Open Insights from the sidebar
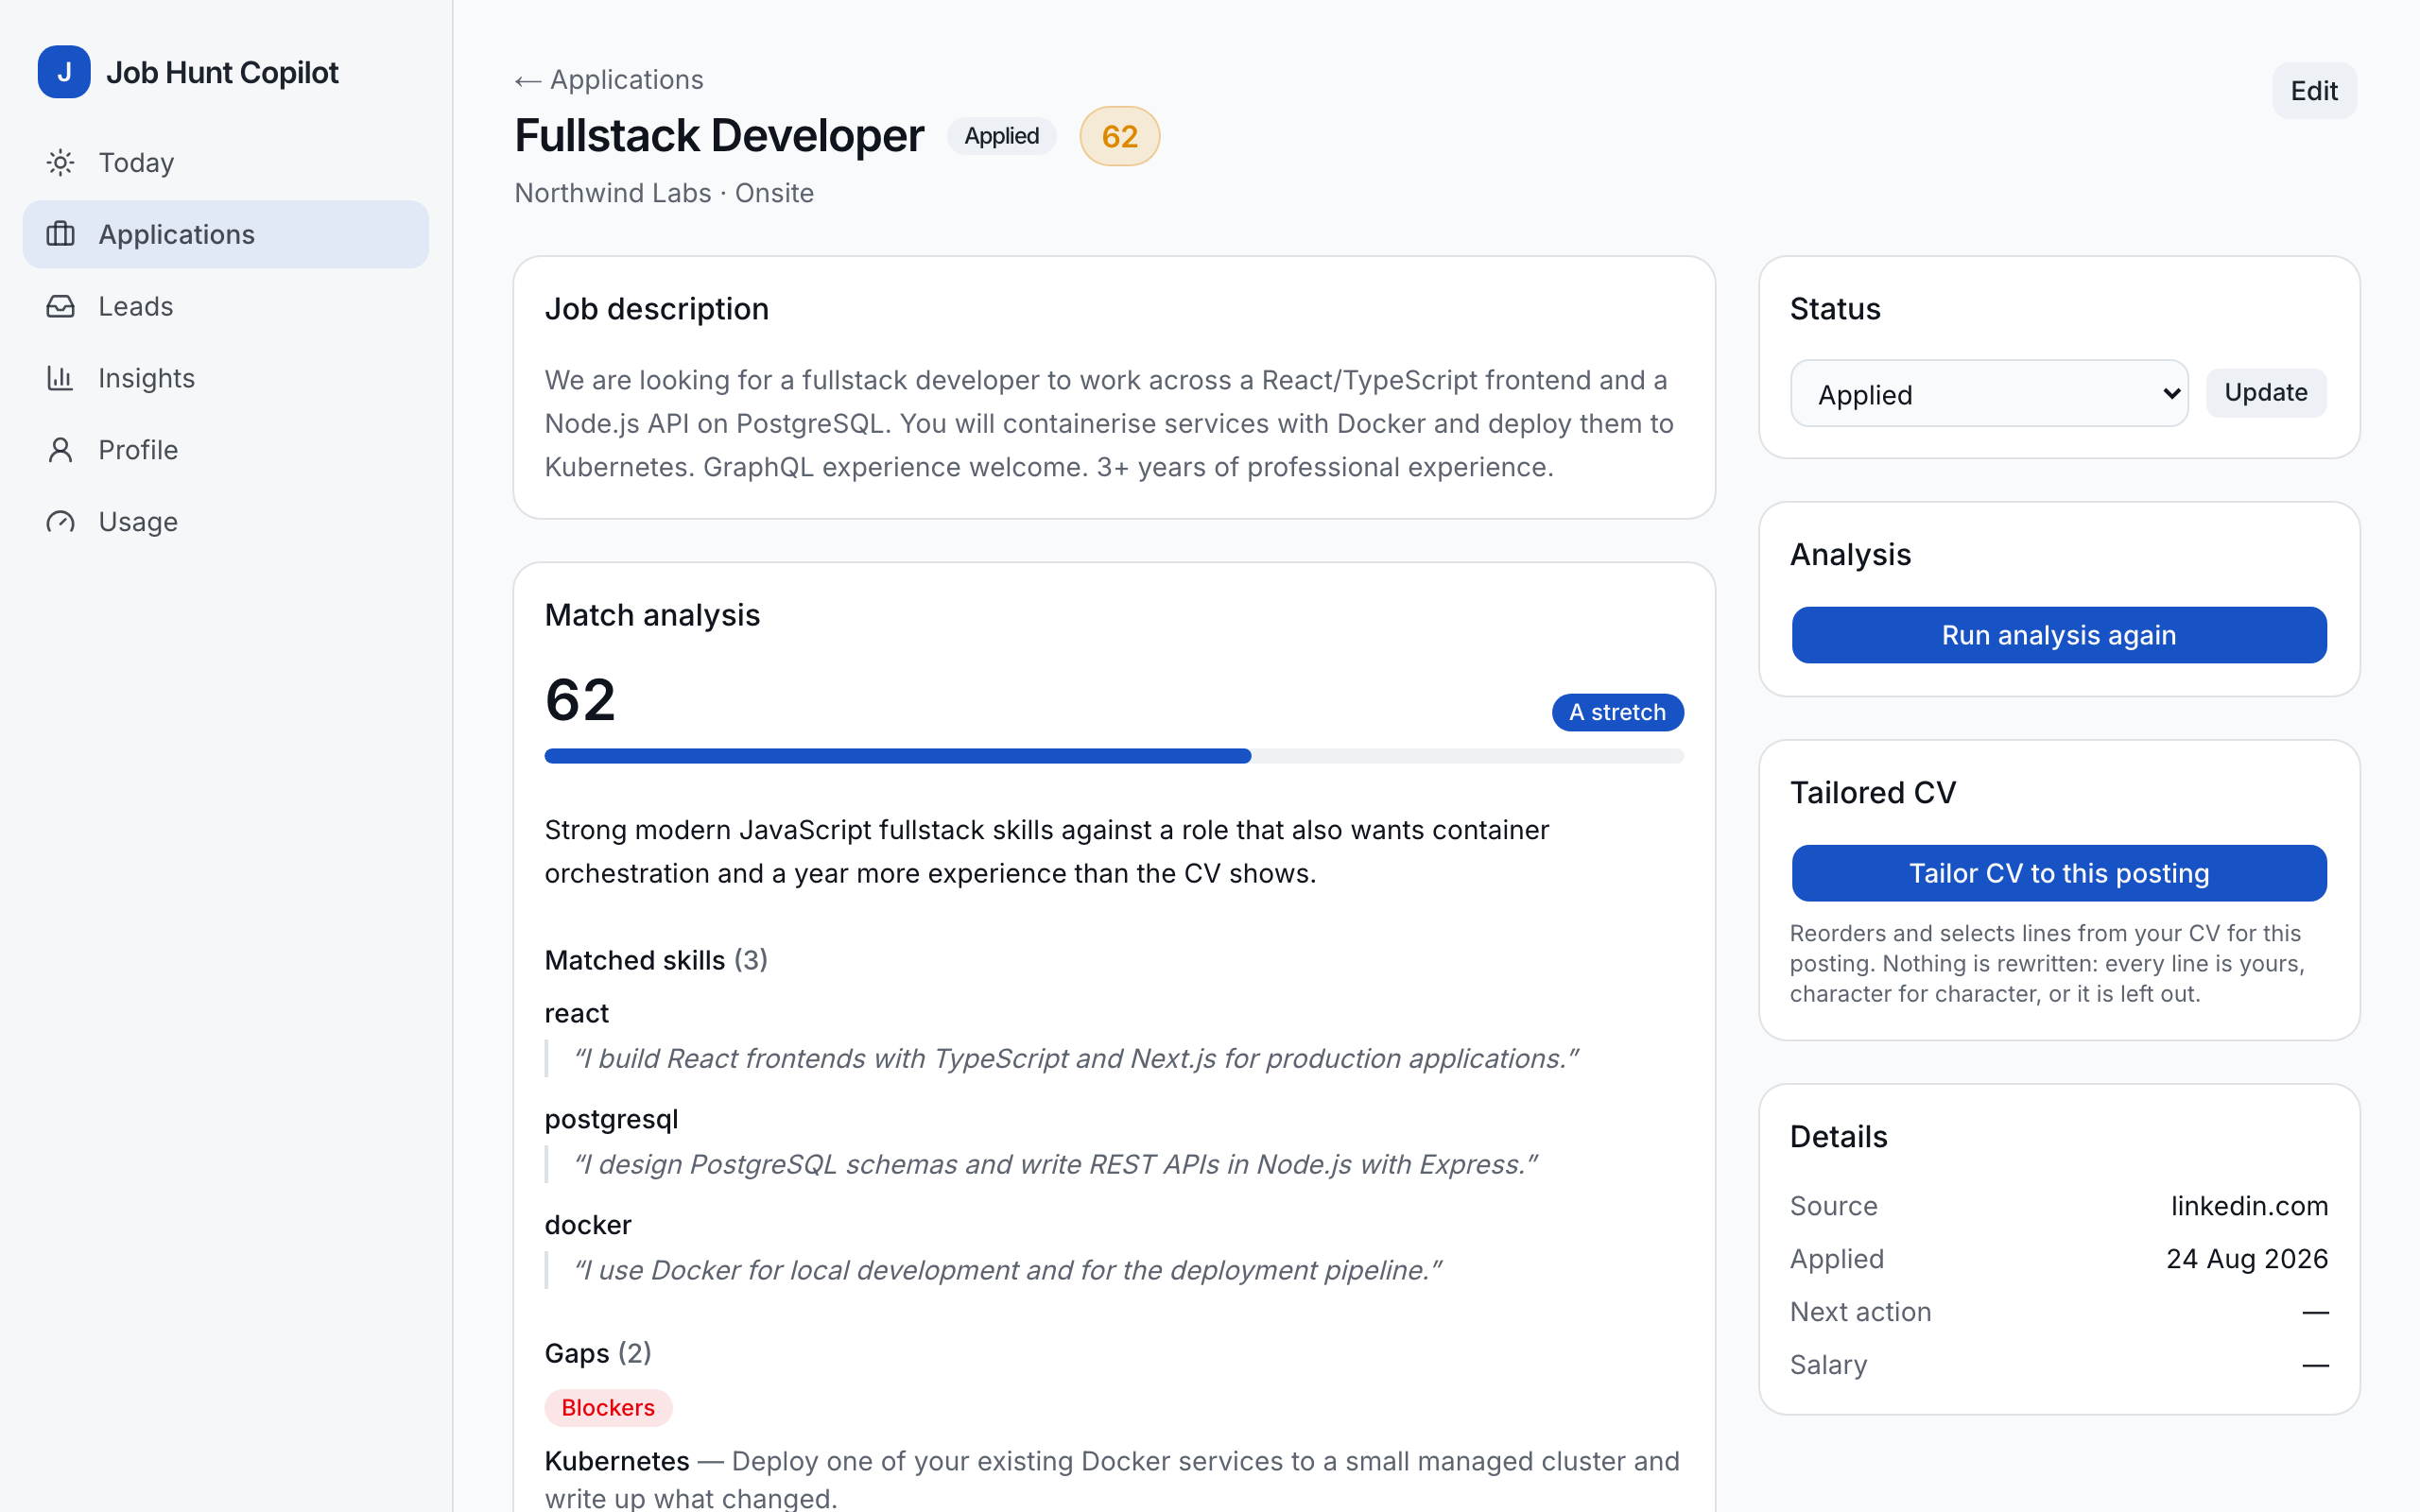This screenshot has width=2420, height=1512. tap(226, 378)
